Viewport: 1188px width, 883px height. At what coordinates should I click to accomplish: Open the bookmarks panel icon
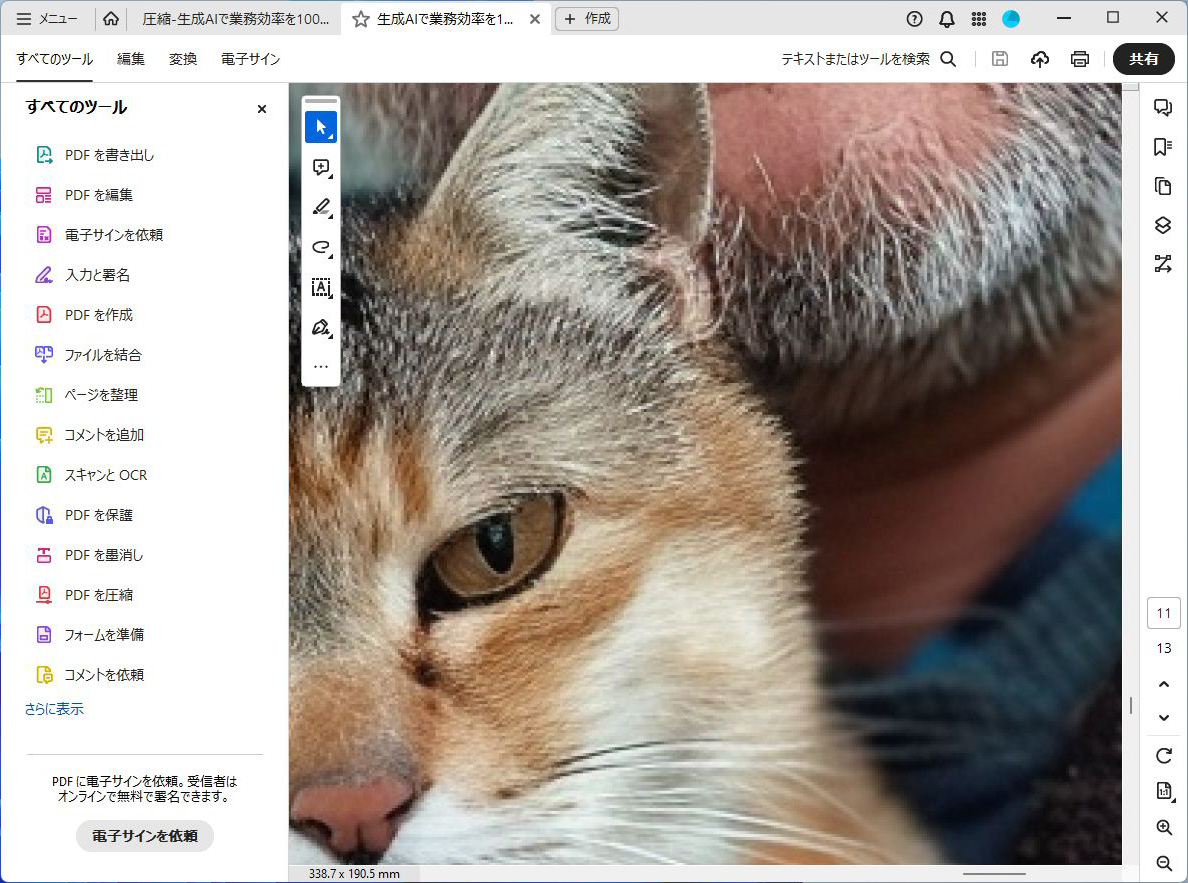[1162, 146]
